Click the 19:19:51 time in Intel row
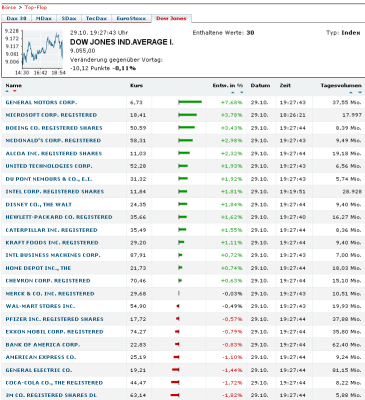The width and height of the screenshot is (365, 400). pos(293,192)
